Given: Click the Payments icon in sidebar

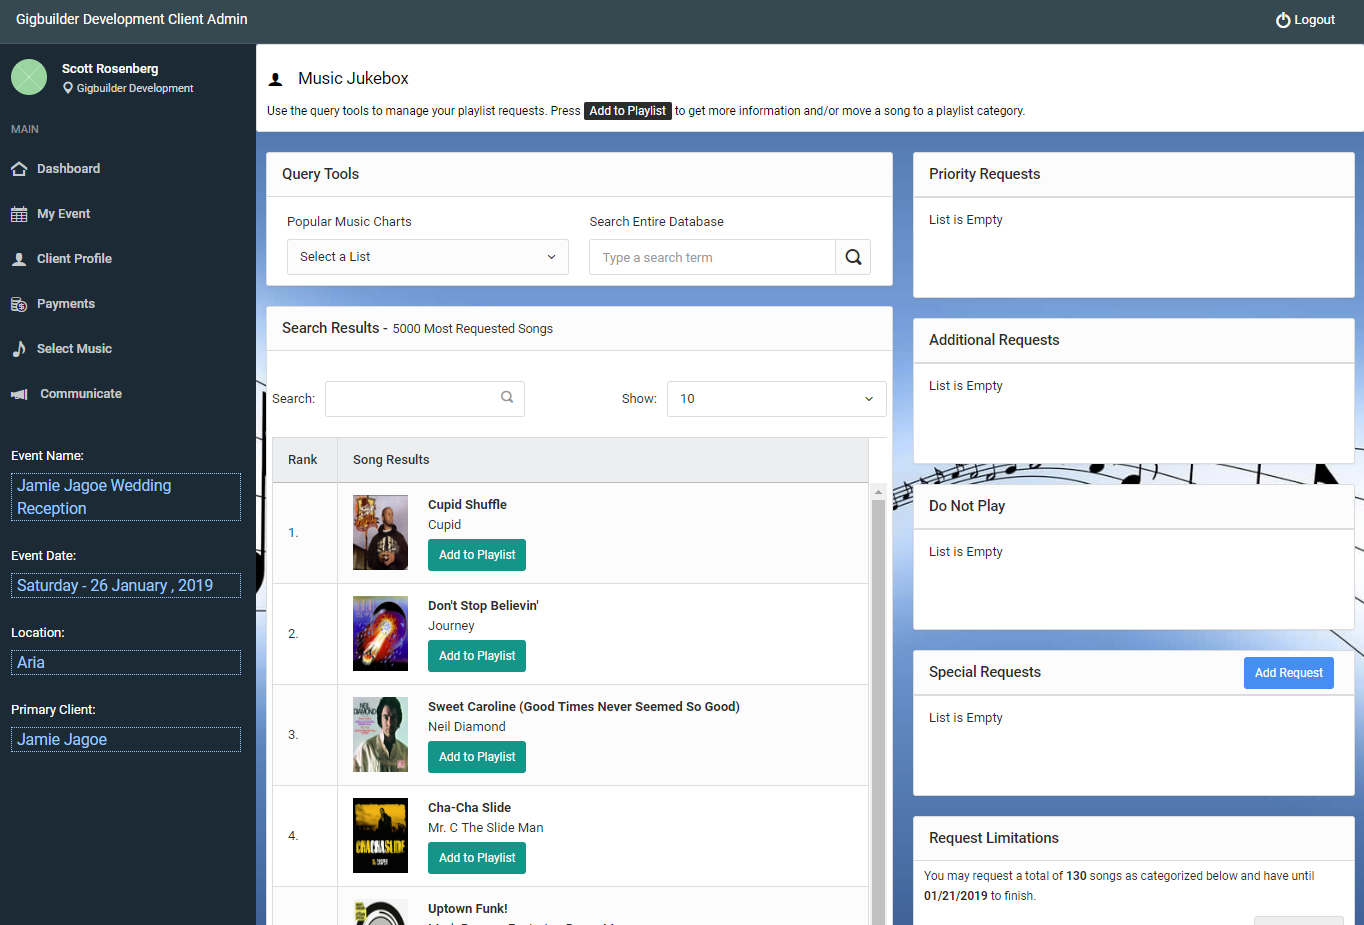Looking at the screenshot, I should (19, 304).
